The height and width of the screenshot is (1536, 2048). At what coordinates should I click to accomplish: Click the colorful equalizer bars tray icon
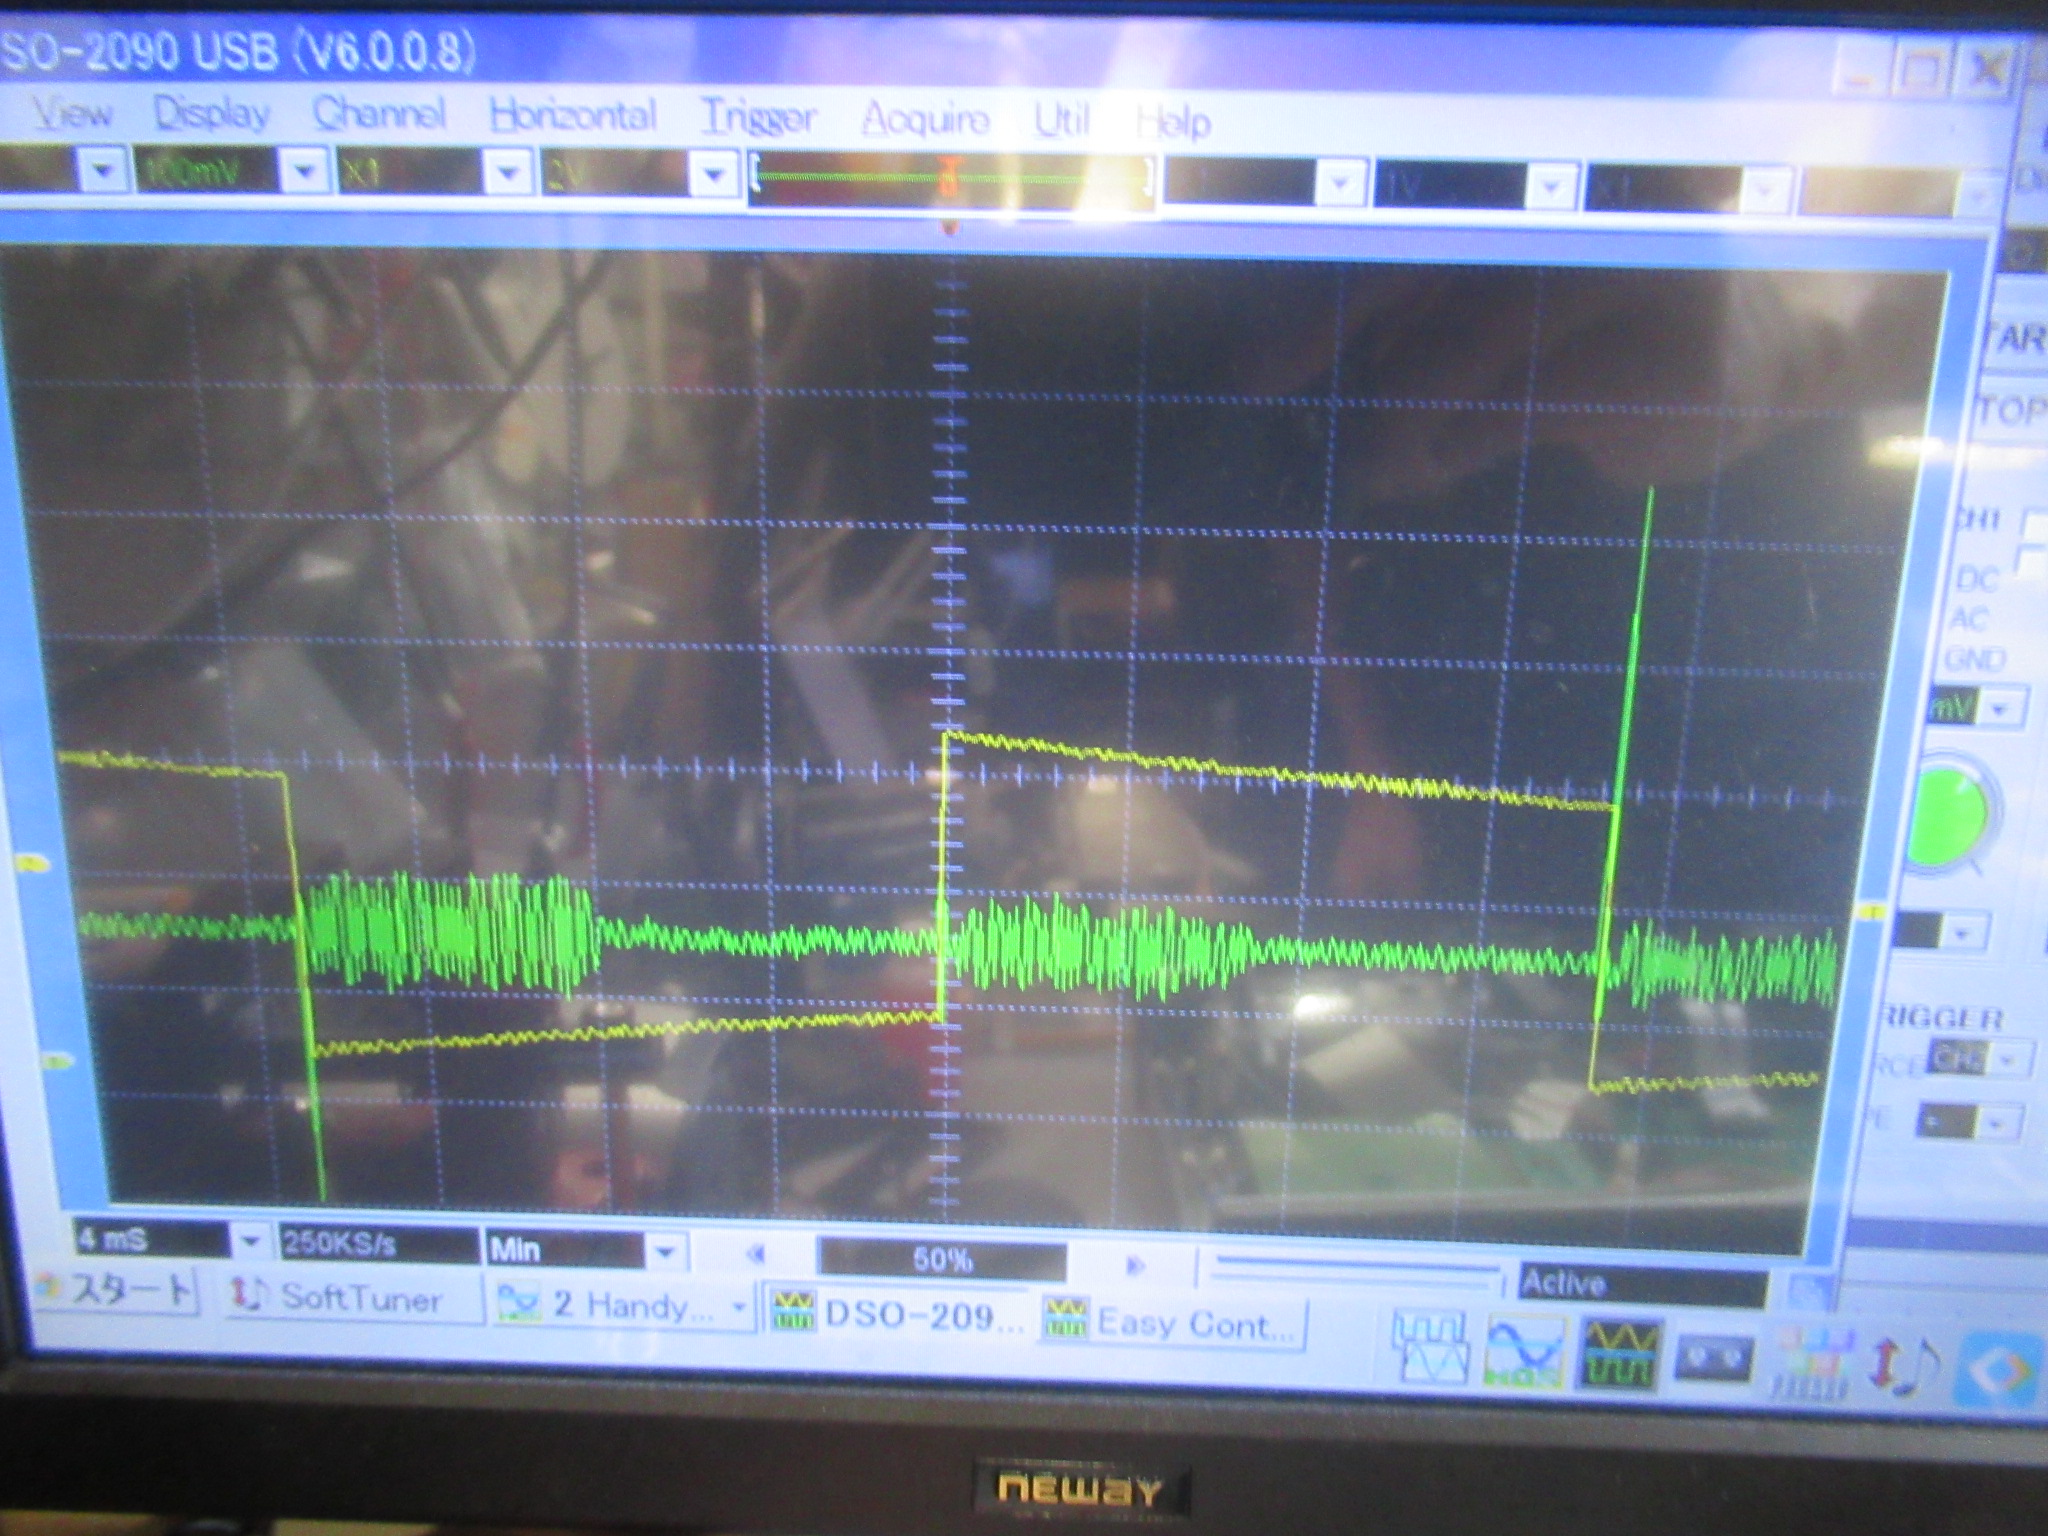tap(1812, 1364)
